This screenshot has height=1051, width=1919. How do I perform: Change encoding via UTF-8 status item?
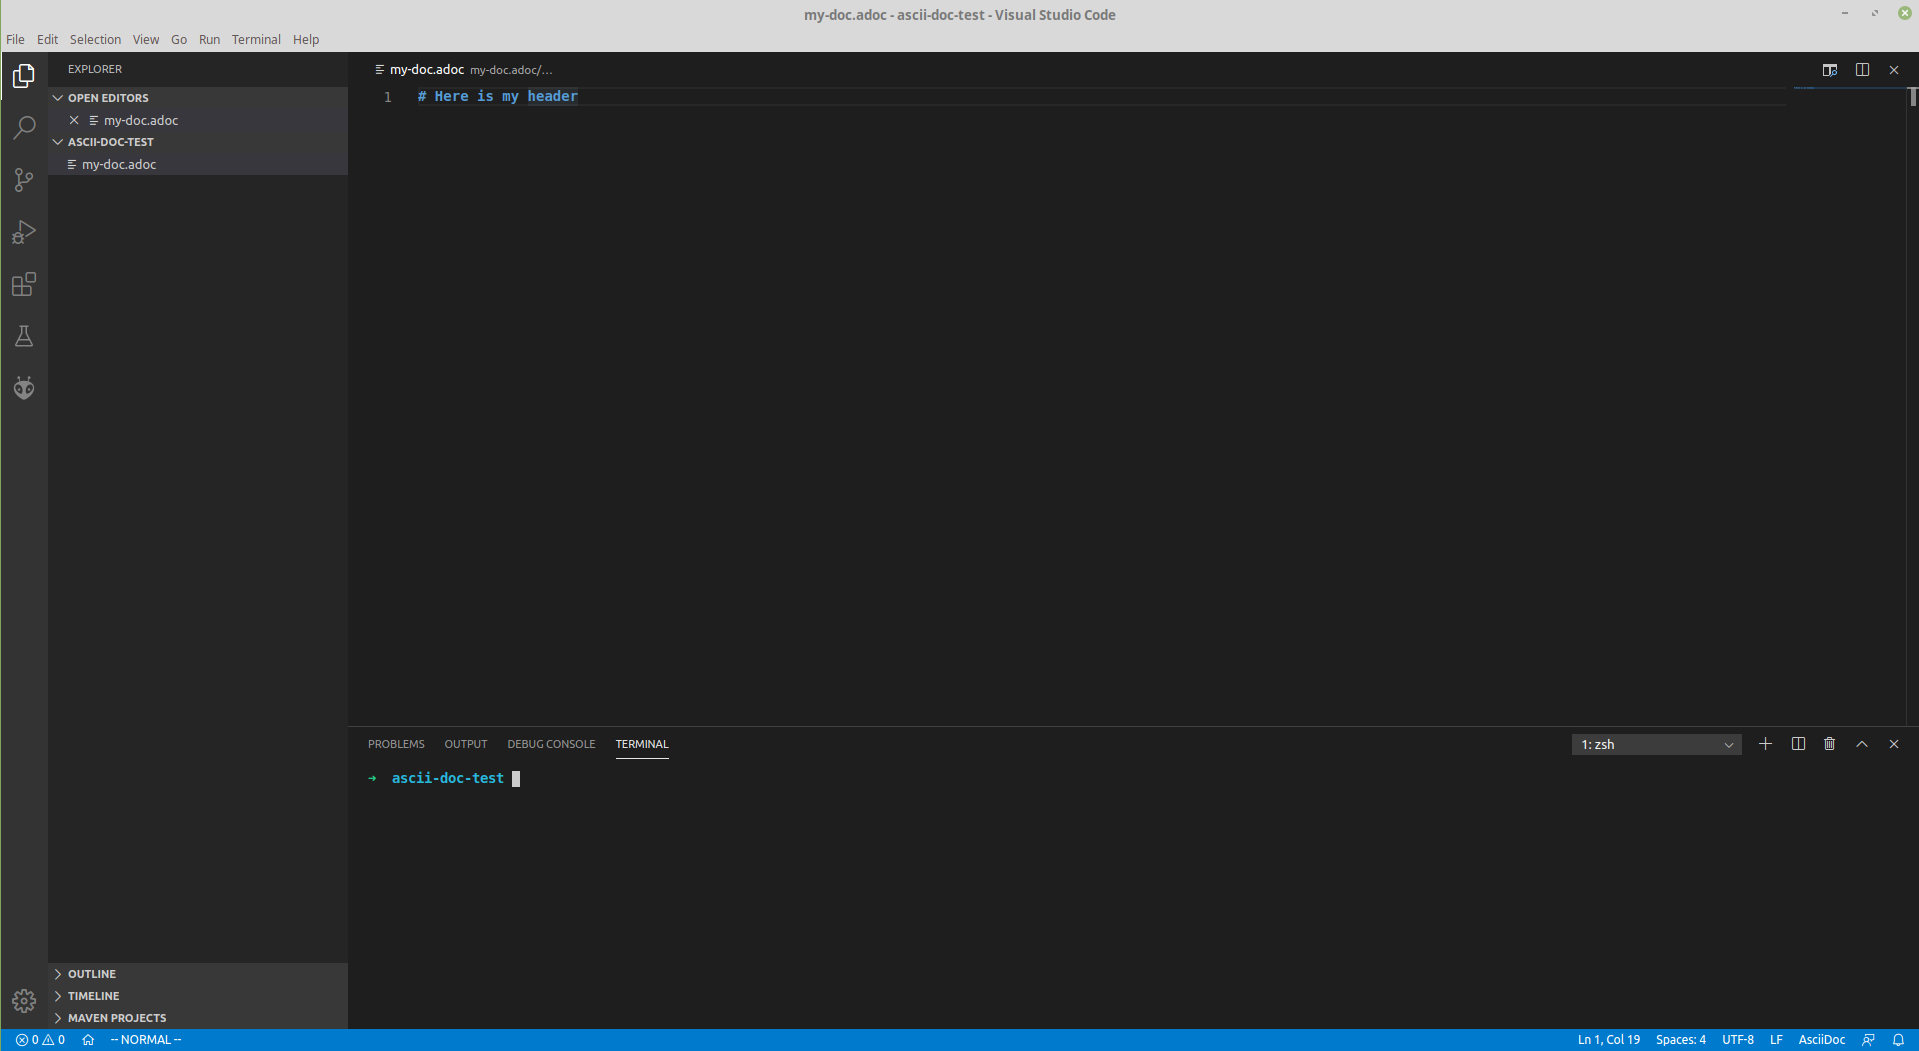[1738, 1040]
